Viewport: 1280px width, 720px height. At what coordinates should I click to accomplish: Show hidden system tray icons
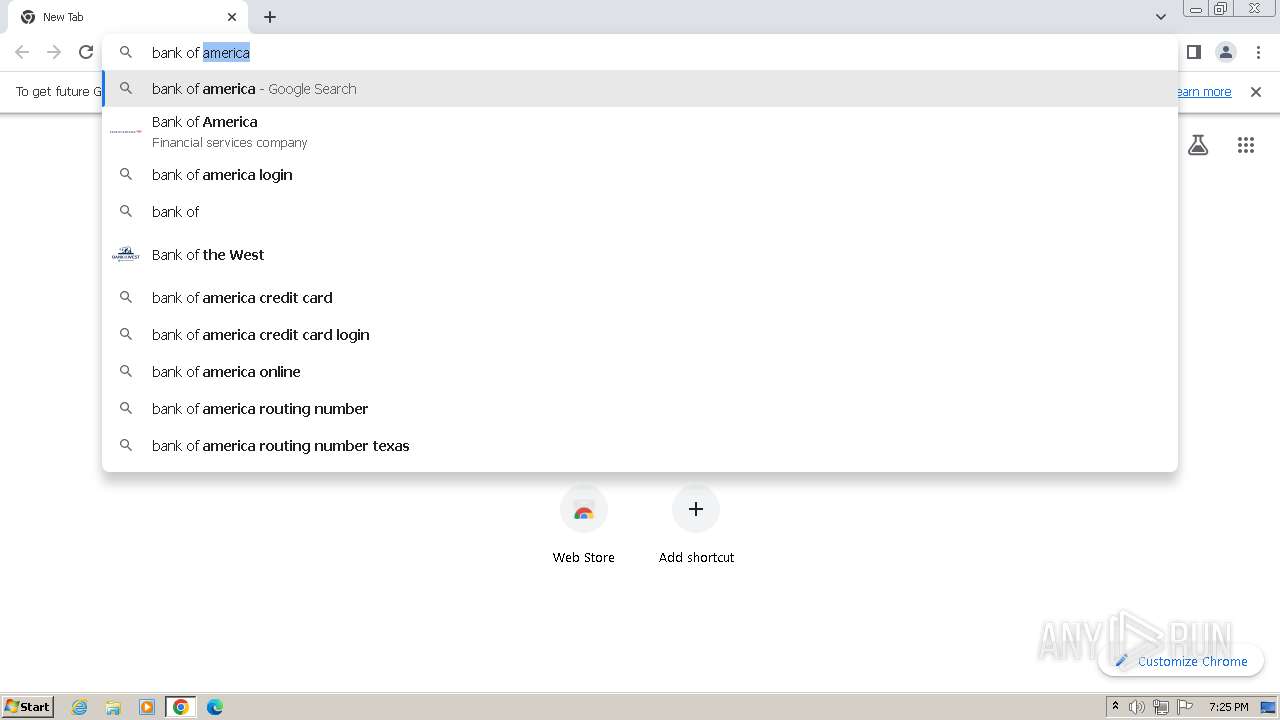1115,707
